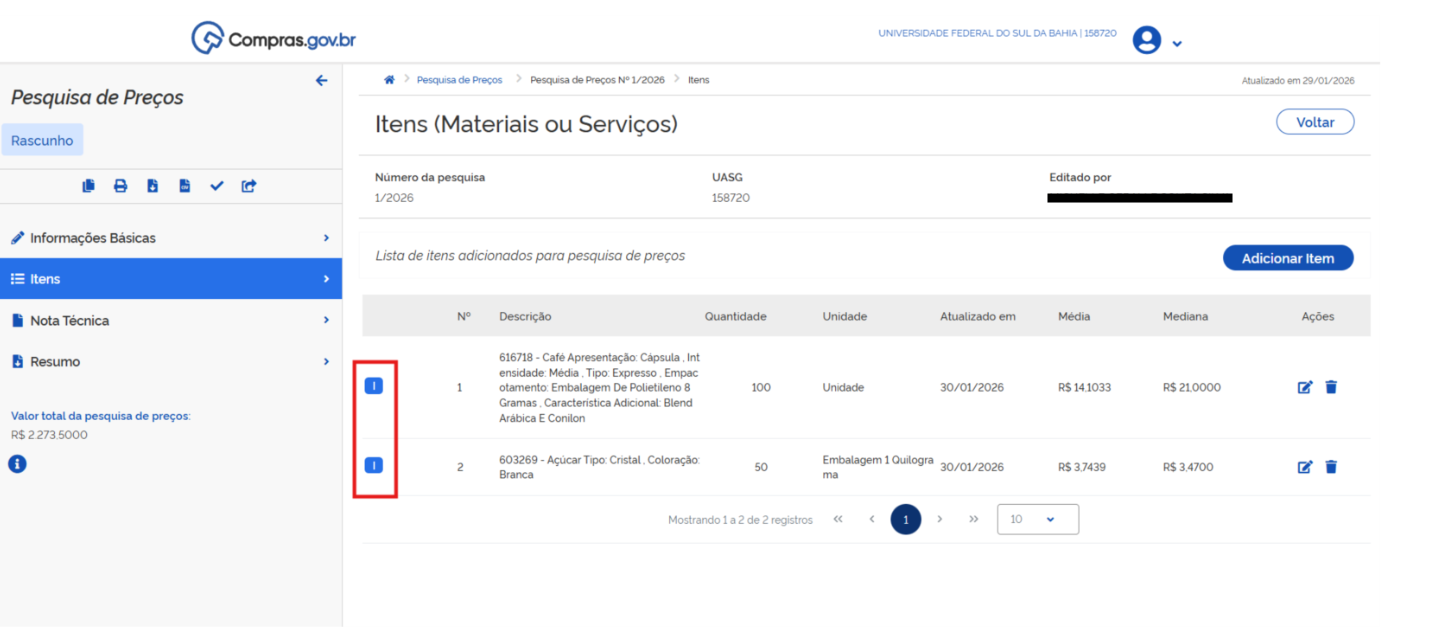Click the checkmark icon in sidebar toolbar
Viewport: 1434px width, 636px height.
(217, 186)
